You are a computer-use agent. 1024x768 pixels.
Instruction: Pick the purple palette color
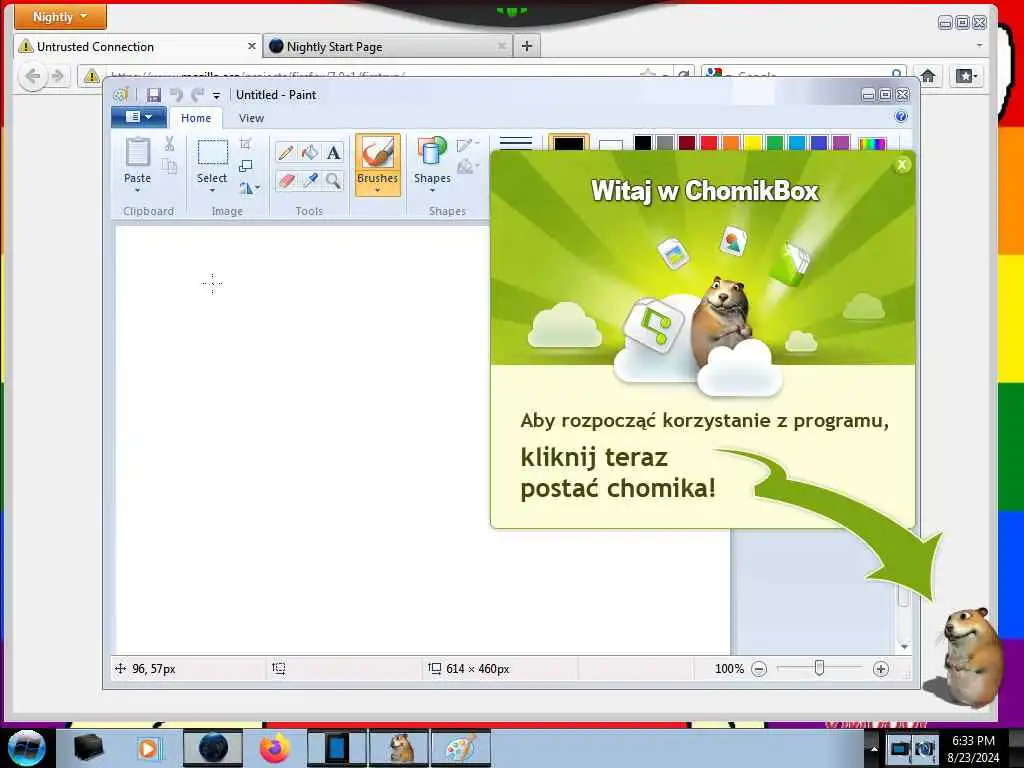tap(841, 143)
